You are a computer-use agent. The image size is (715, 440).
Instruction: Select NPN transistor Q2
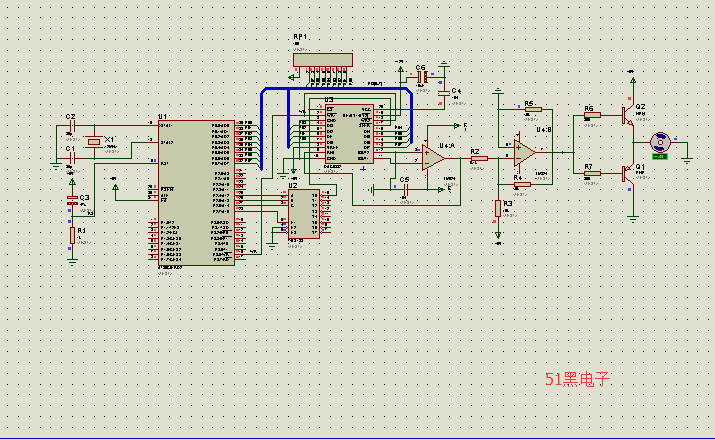click(x=628, y=115)
